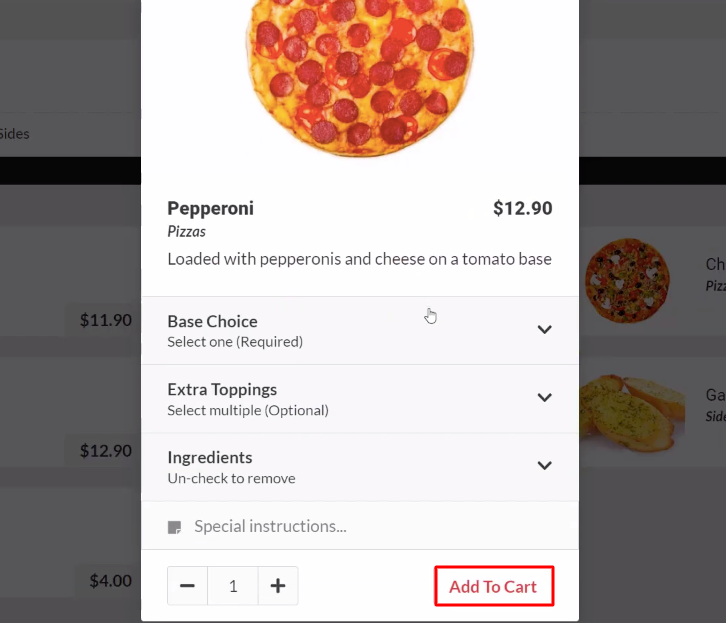The width and height of the screenshot is (726, 623).
Task: Expand the Base Choice chevron
Action: (x=544, y=330)
